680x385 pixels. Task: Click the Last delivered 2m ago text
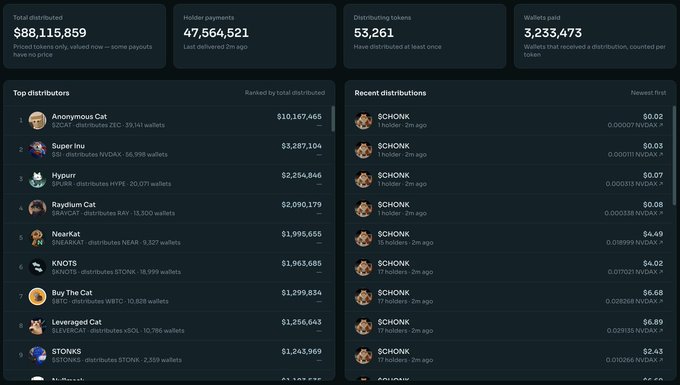point(215,47)
